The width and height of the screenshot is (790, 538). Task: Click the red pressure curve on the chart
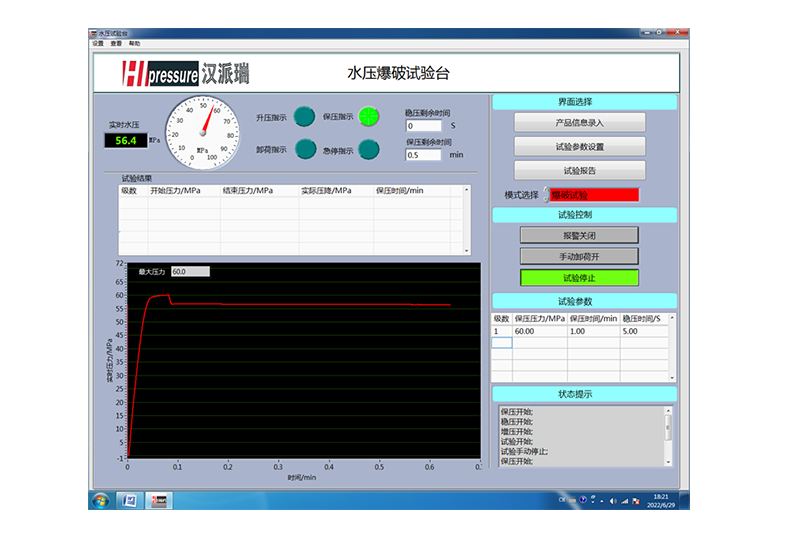click(302, 304)
